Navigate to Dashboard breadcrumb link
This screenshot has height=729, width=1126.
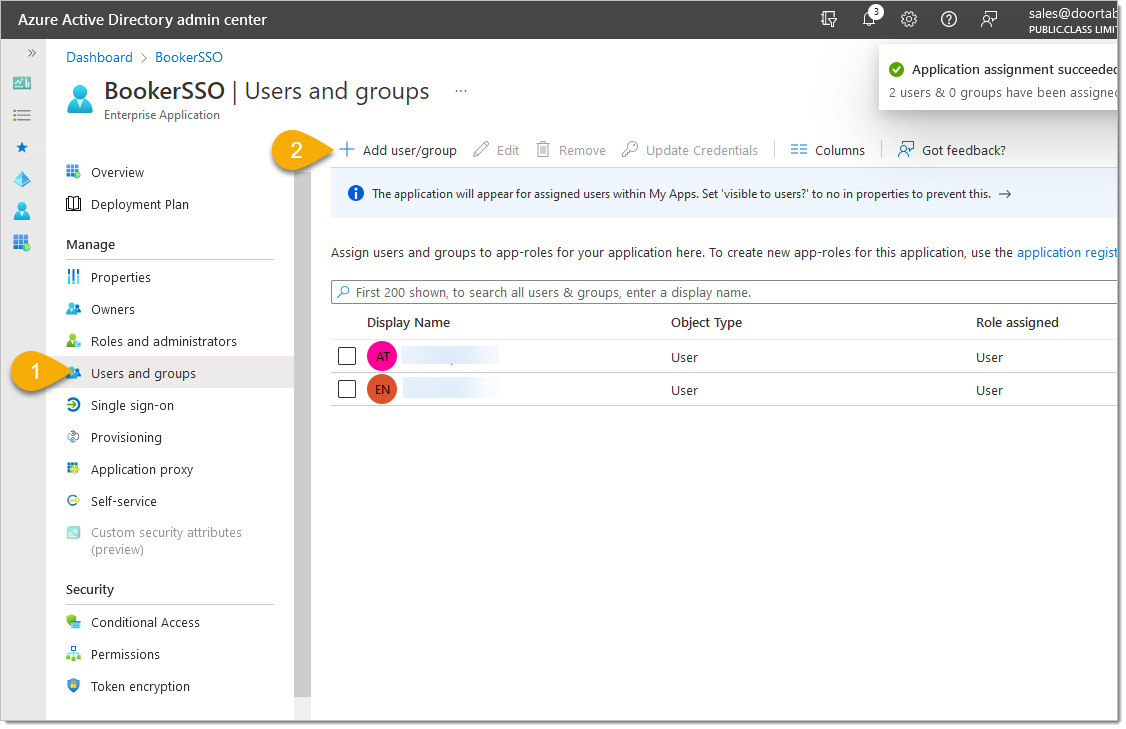pyautogui.click(x=99, y=57)
